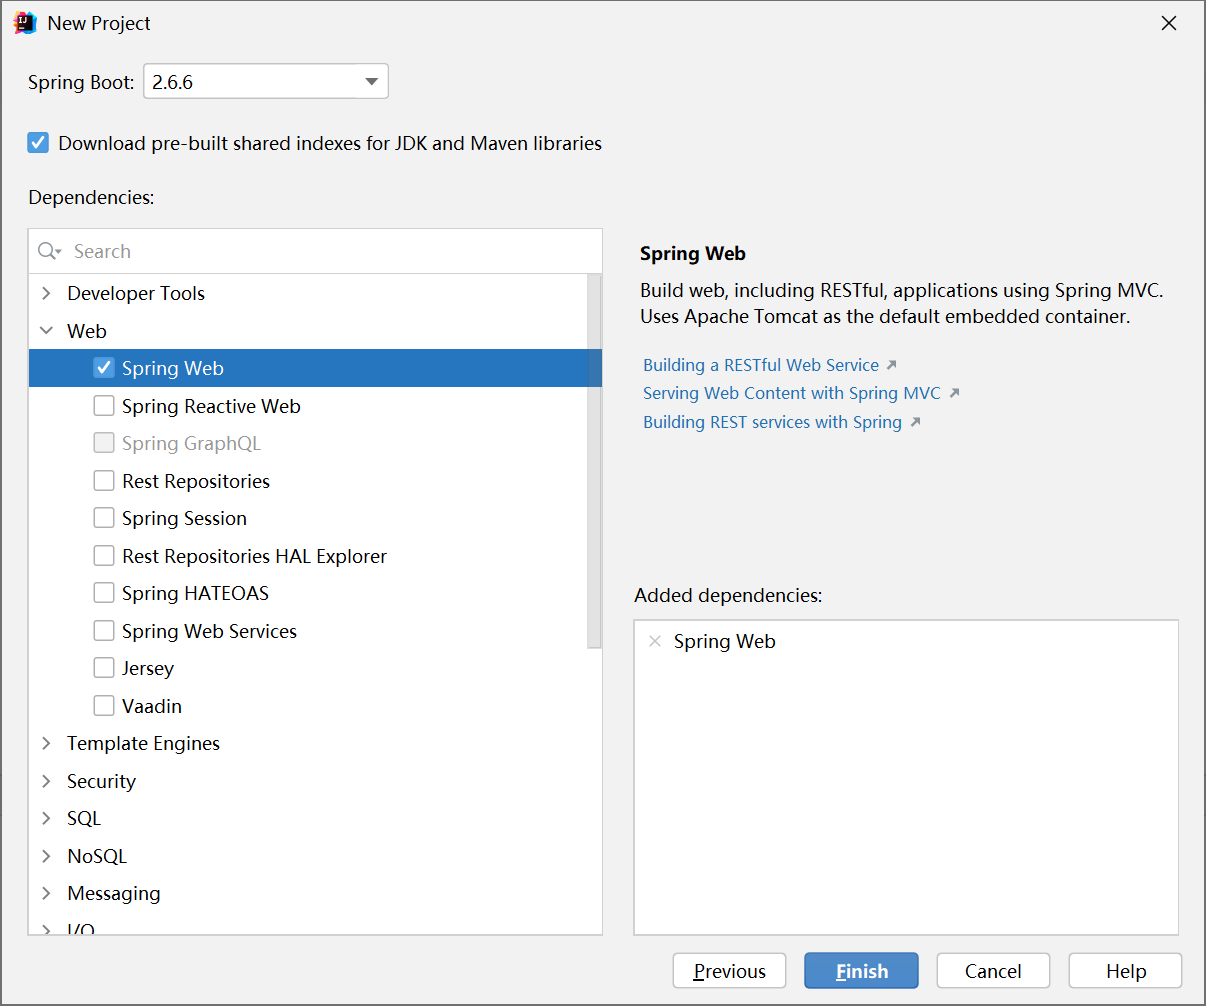Viewport: 1206px width, 1006px height.
Task: Uncheck the Spring Web dependency checkbox
Action: point(104,368)
